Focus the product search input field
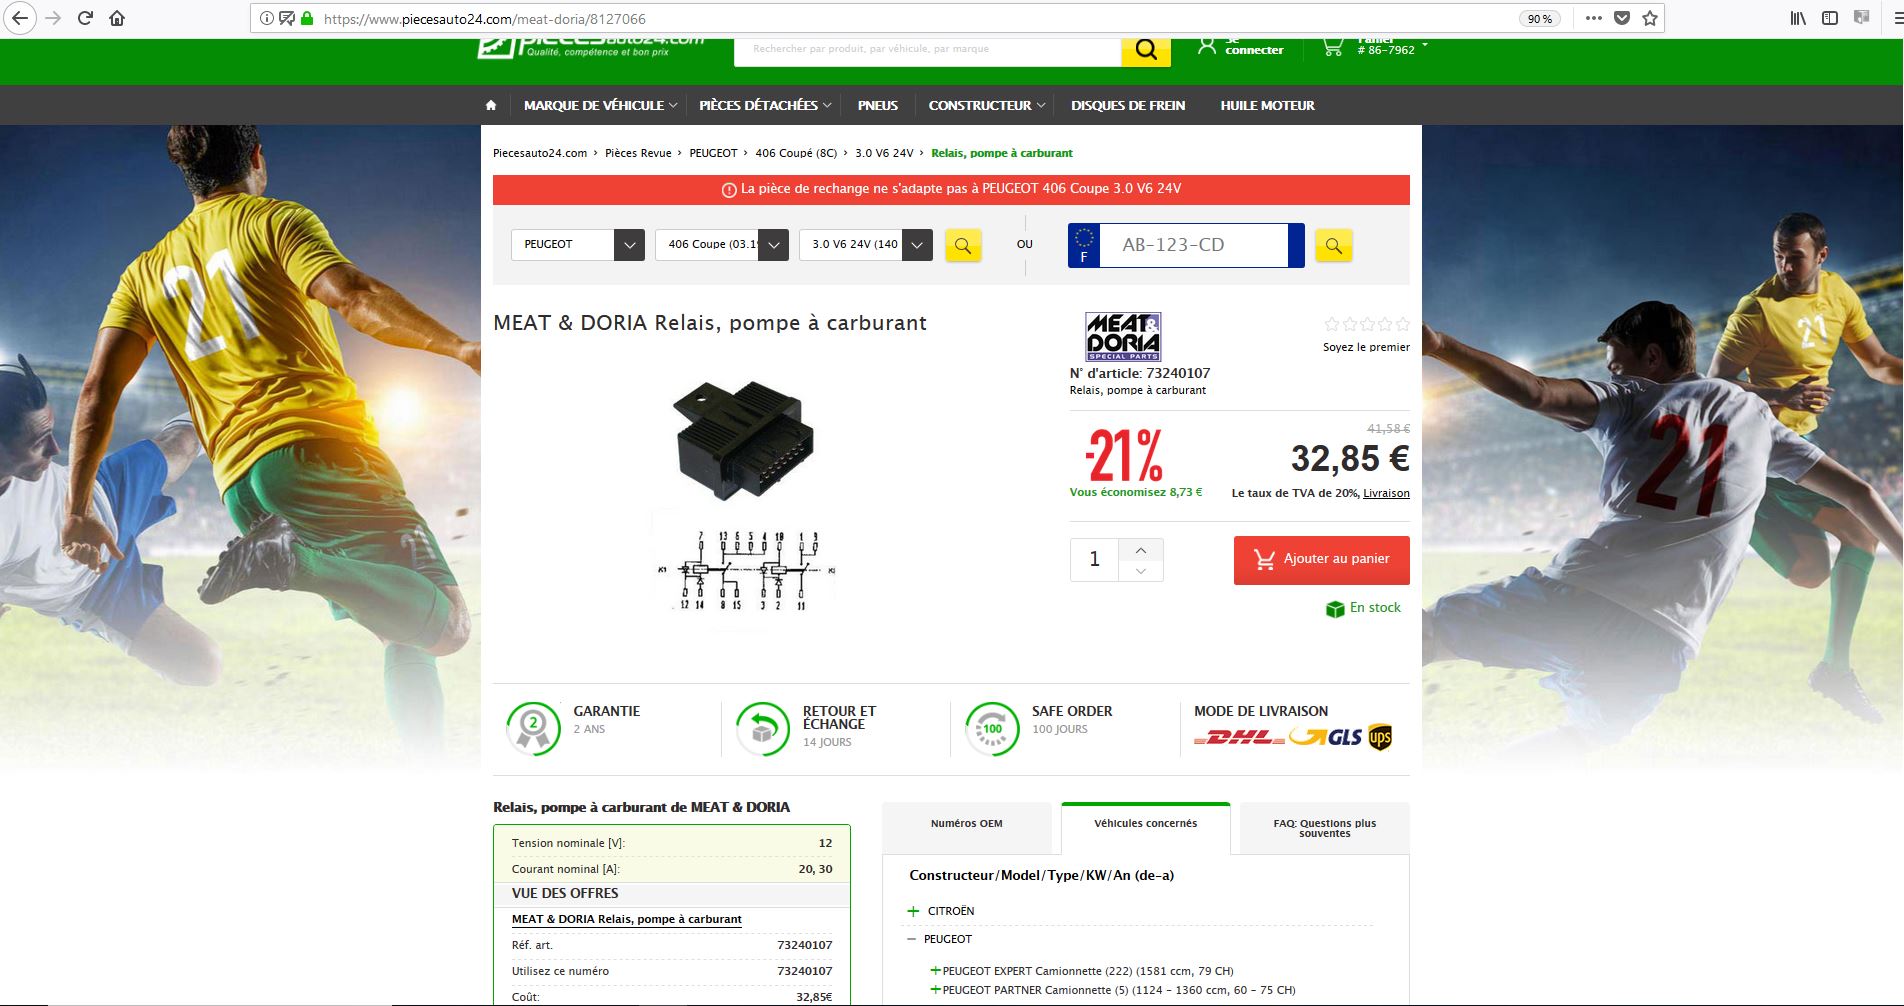 pyautogui.click(x=927, y=49)
